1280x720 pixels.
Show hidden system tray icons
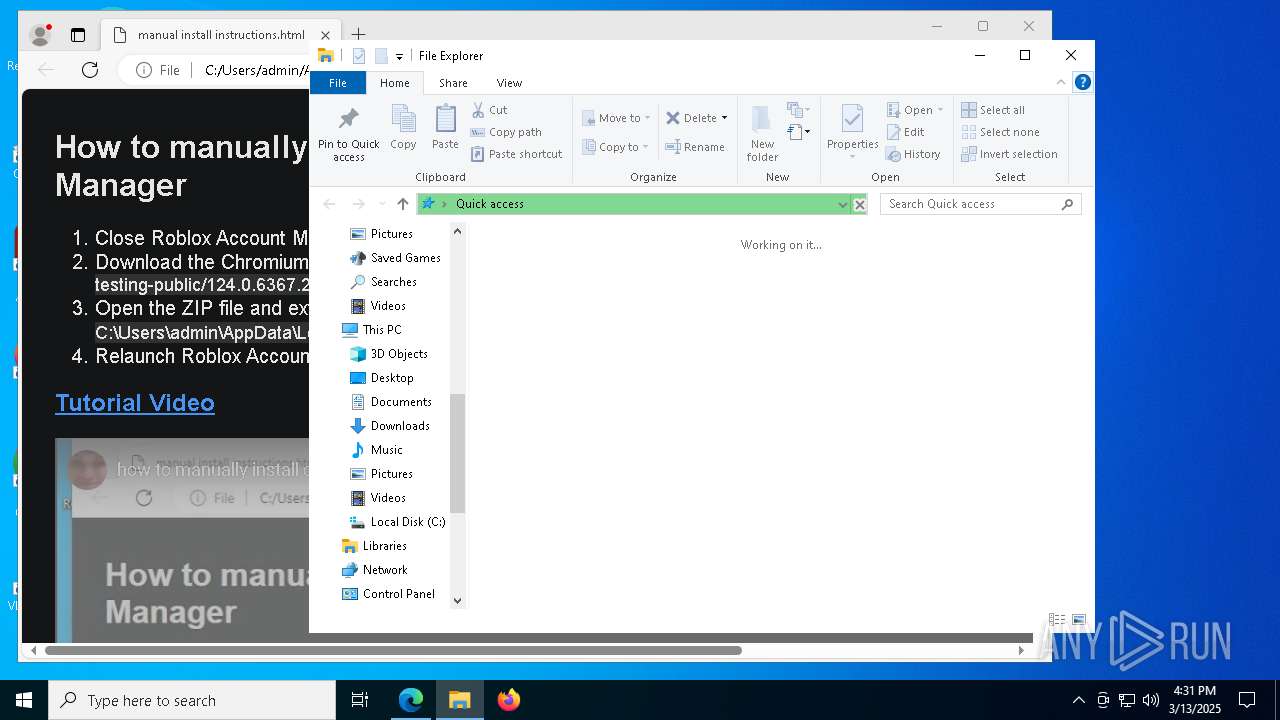point(1078,700)
